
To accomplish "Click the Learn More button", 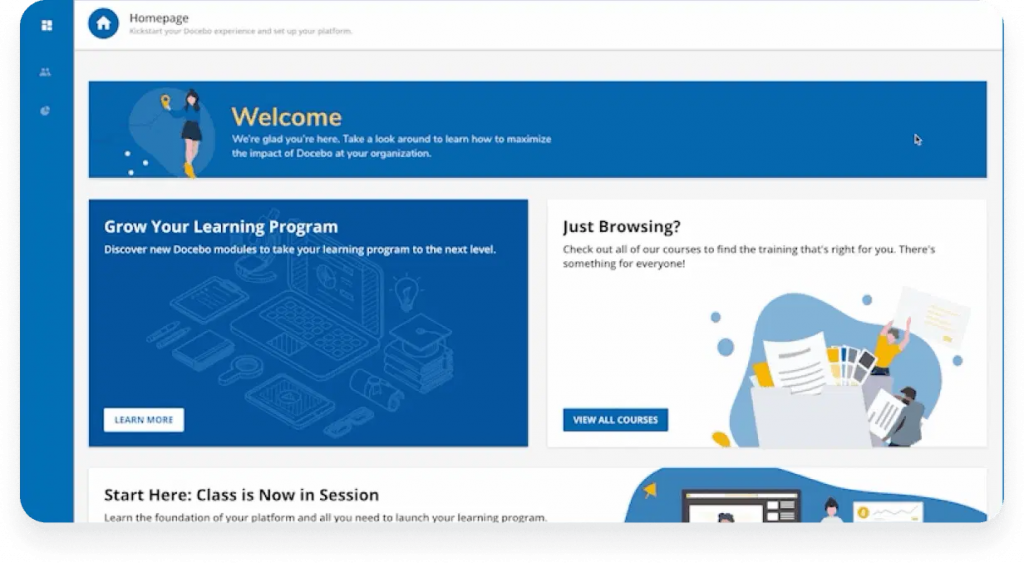I will (144, 420).
